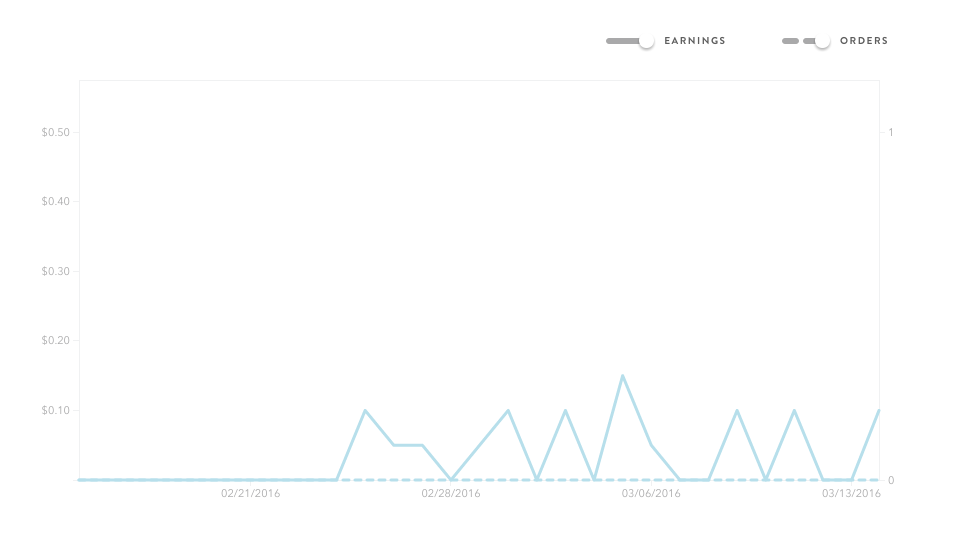Click the $0.50 y-axis label
Image resolution: width=959 pixels, height=553 pixels.
(56, 132)
